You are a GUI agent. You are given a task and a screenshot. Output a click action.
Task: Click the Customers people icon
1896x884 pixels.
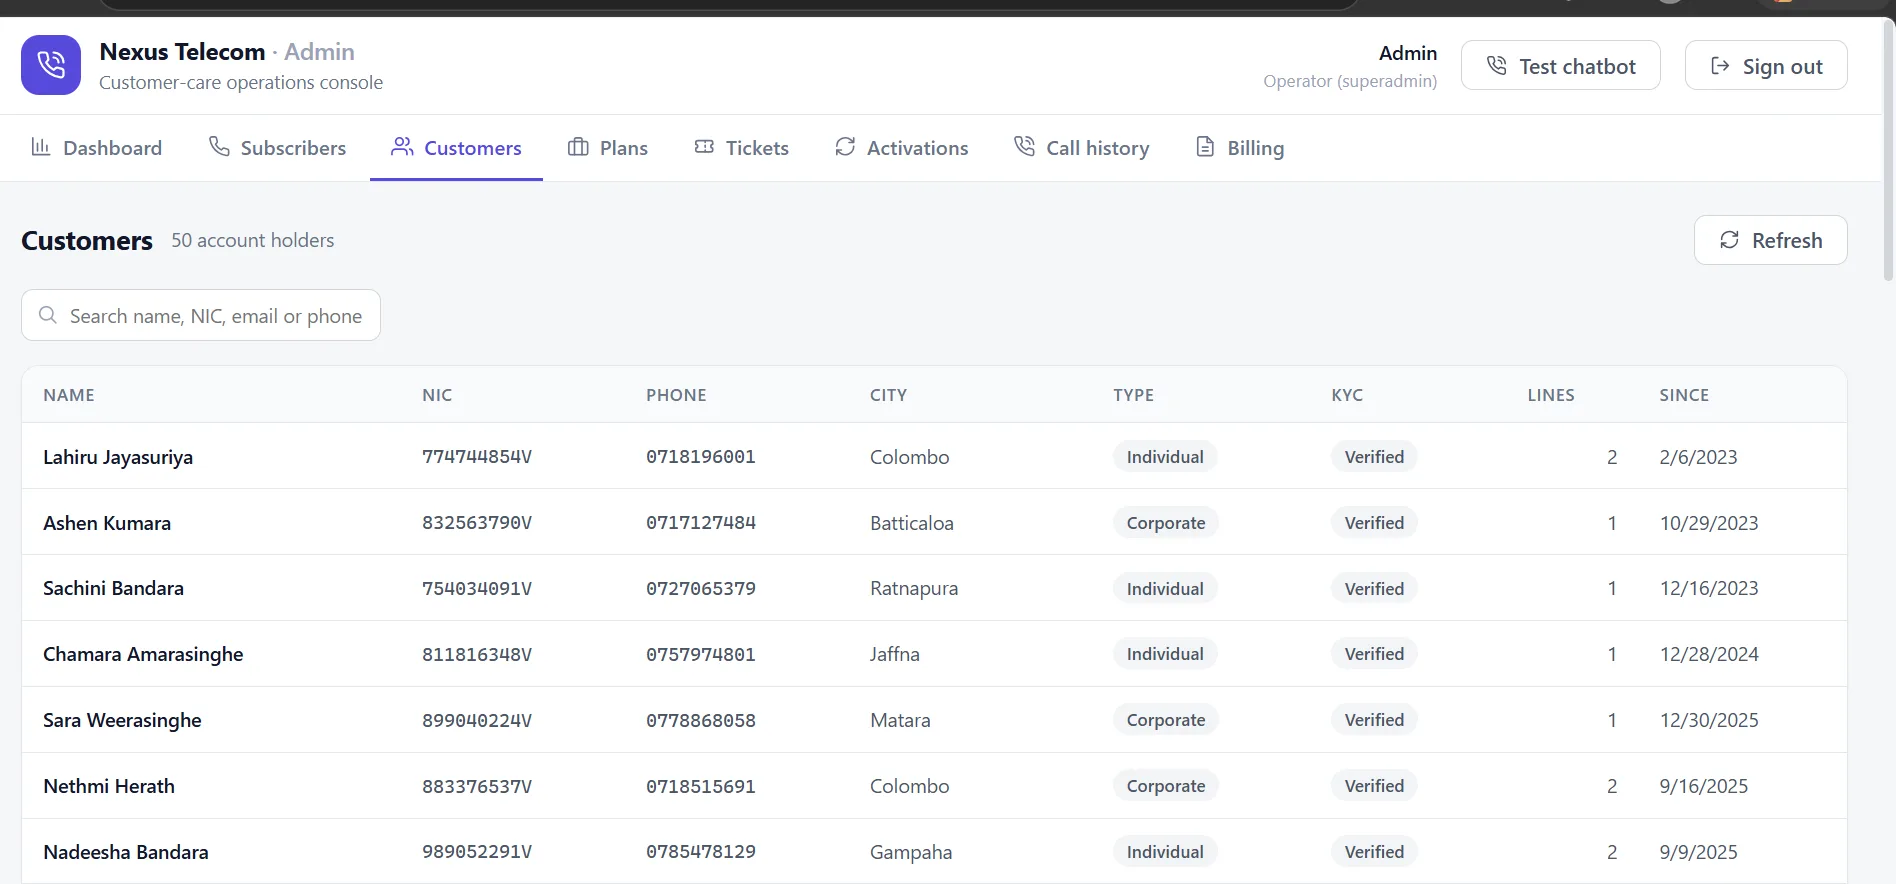tap(402, 147)
